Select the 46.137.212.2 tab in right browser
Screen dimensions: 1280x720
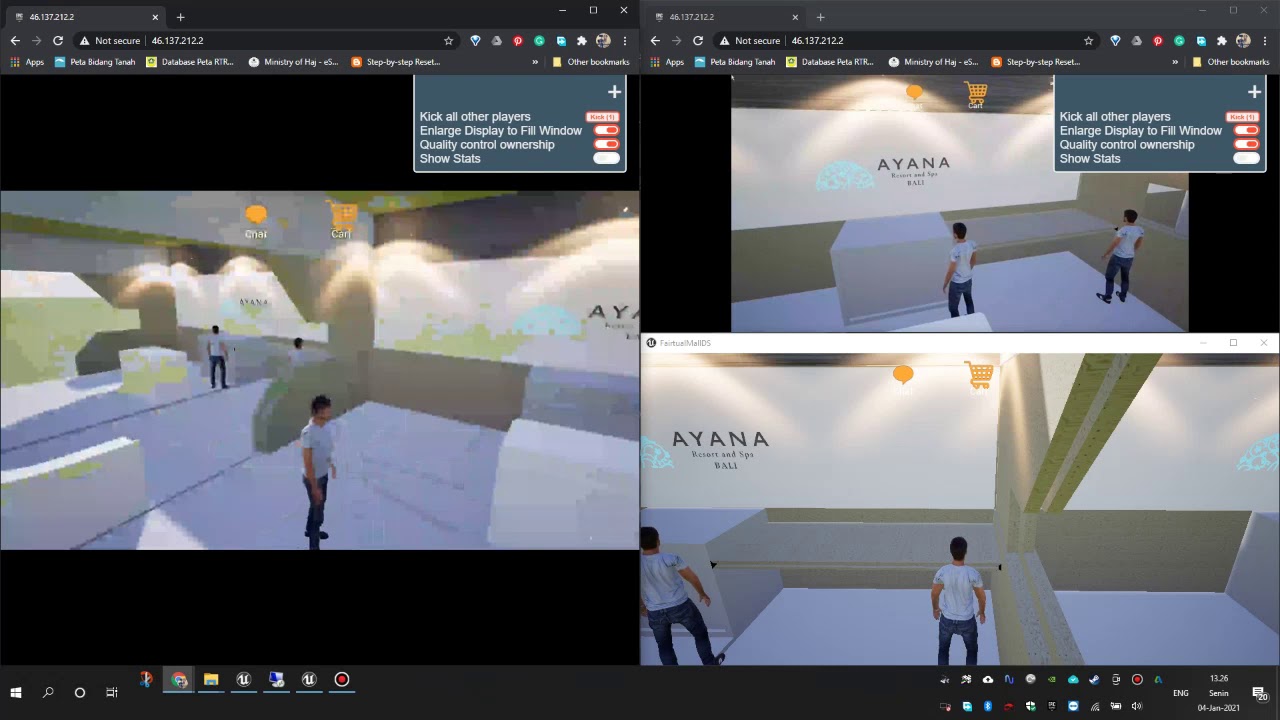[724, 17]
